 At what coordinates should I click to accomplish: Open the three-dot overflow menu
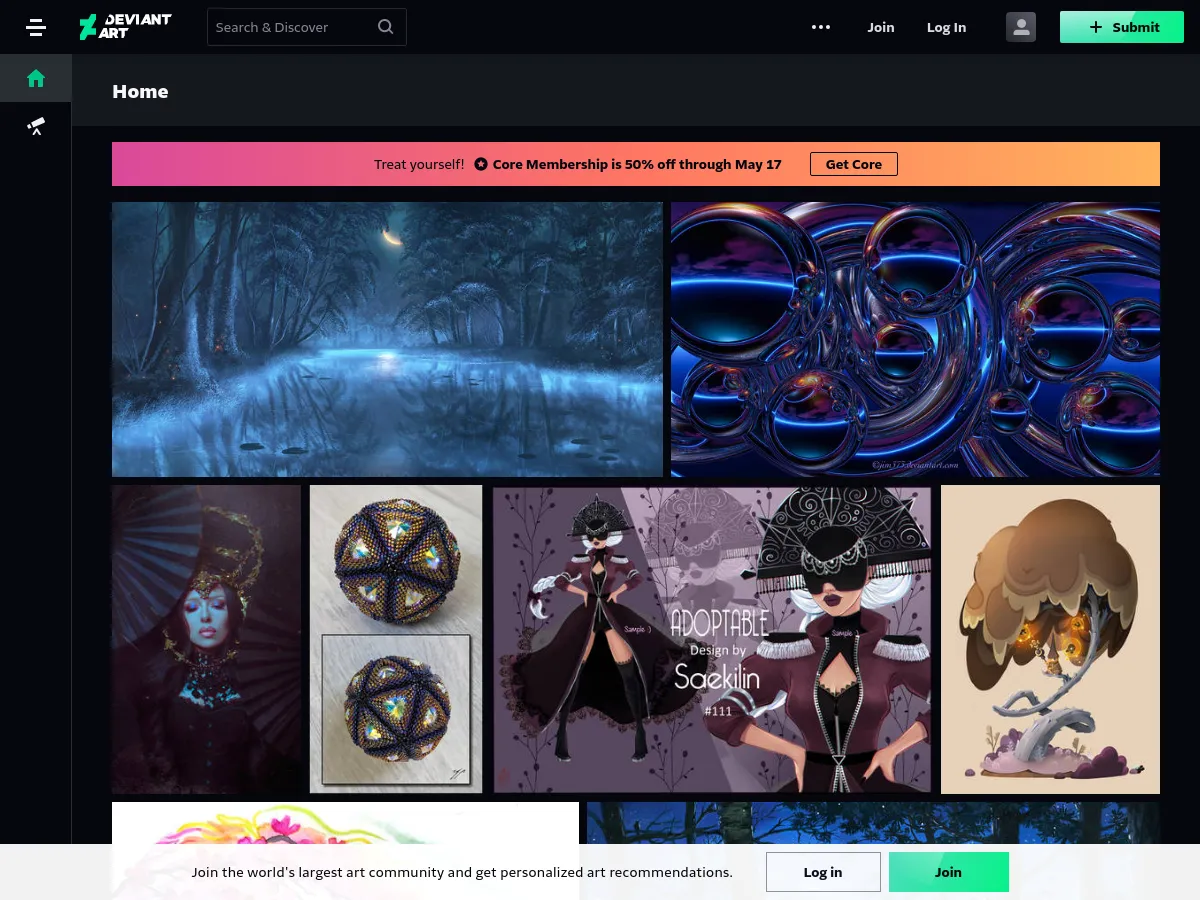pos(821,27)
